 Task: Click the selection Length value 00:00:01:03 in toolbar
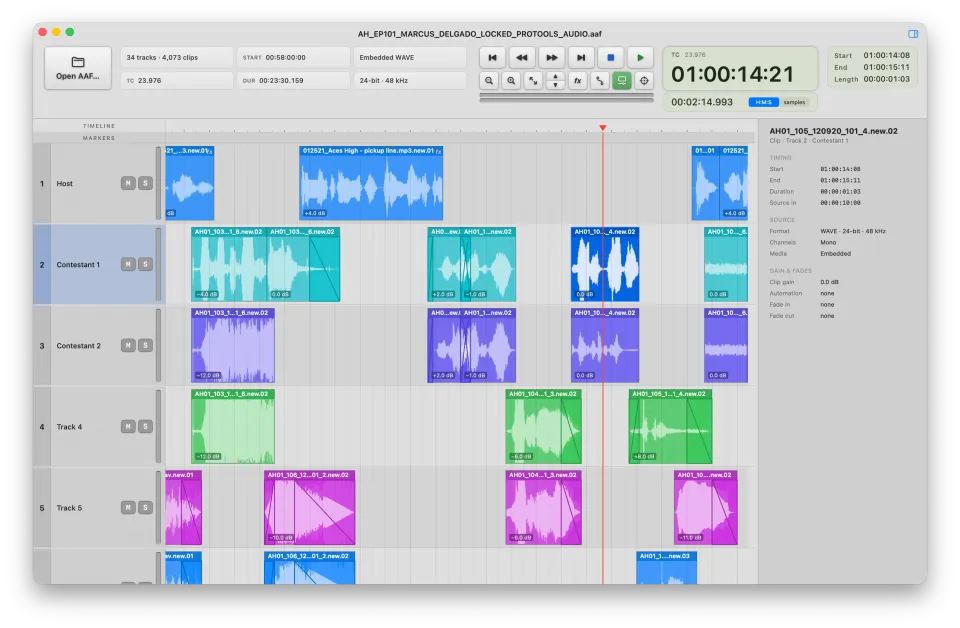click(887, 79)
